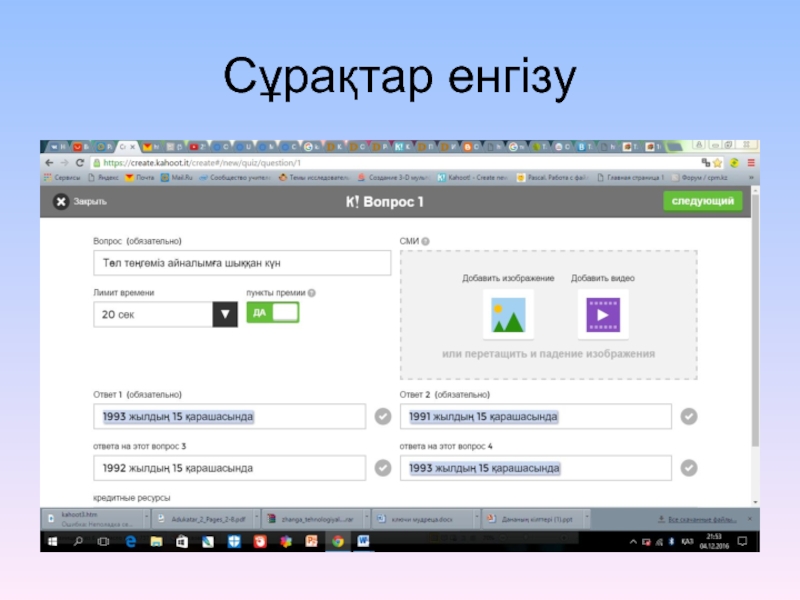The width and height of the screenshot is (800, 600).
Task: Open Windows notification center icon
Action: [742, 541]
